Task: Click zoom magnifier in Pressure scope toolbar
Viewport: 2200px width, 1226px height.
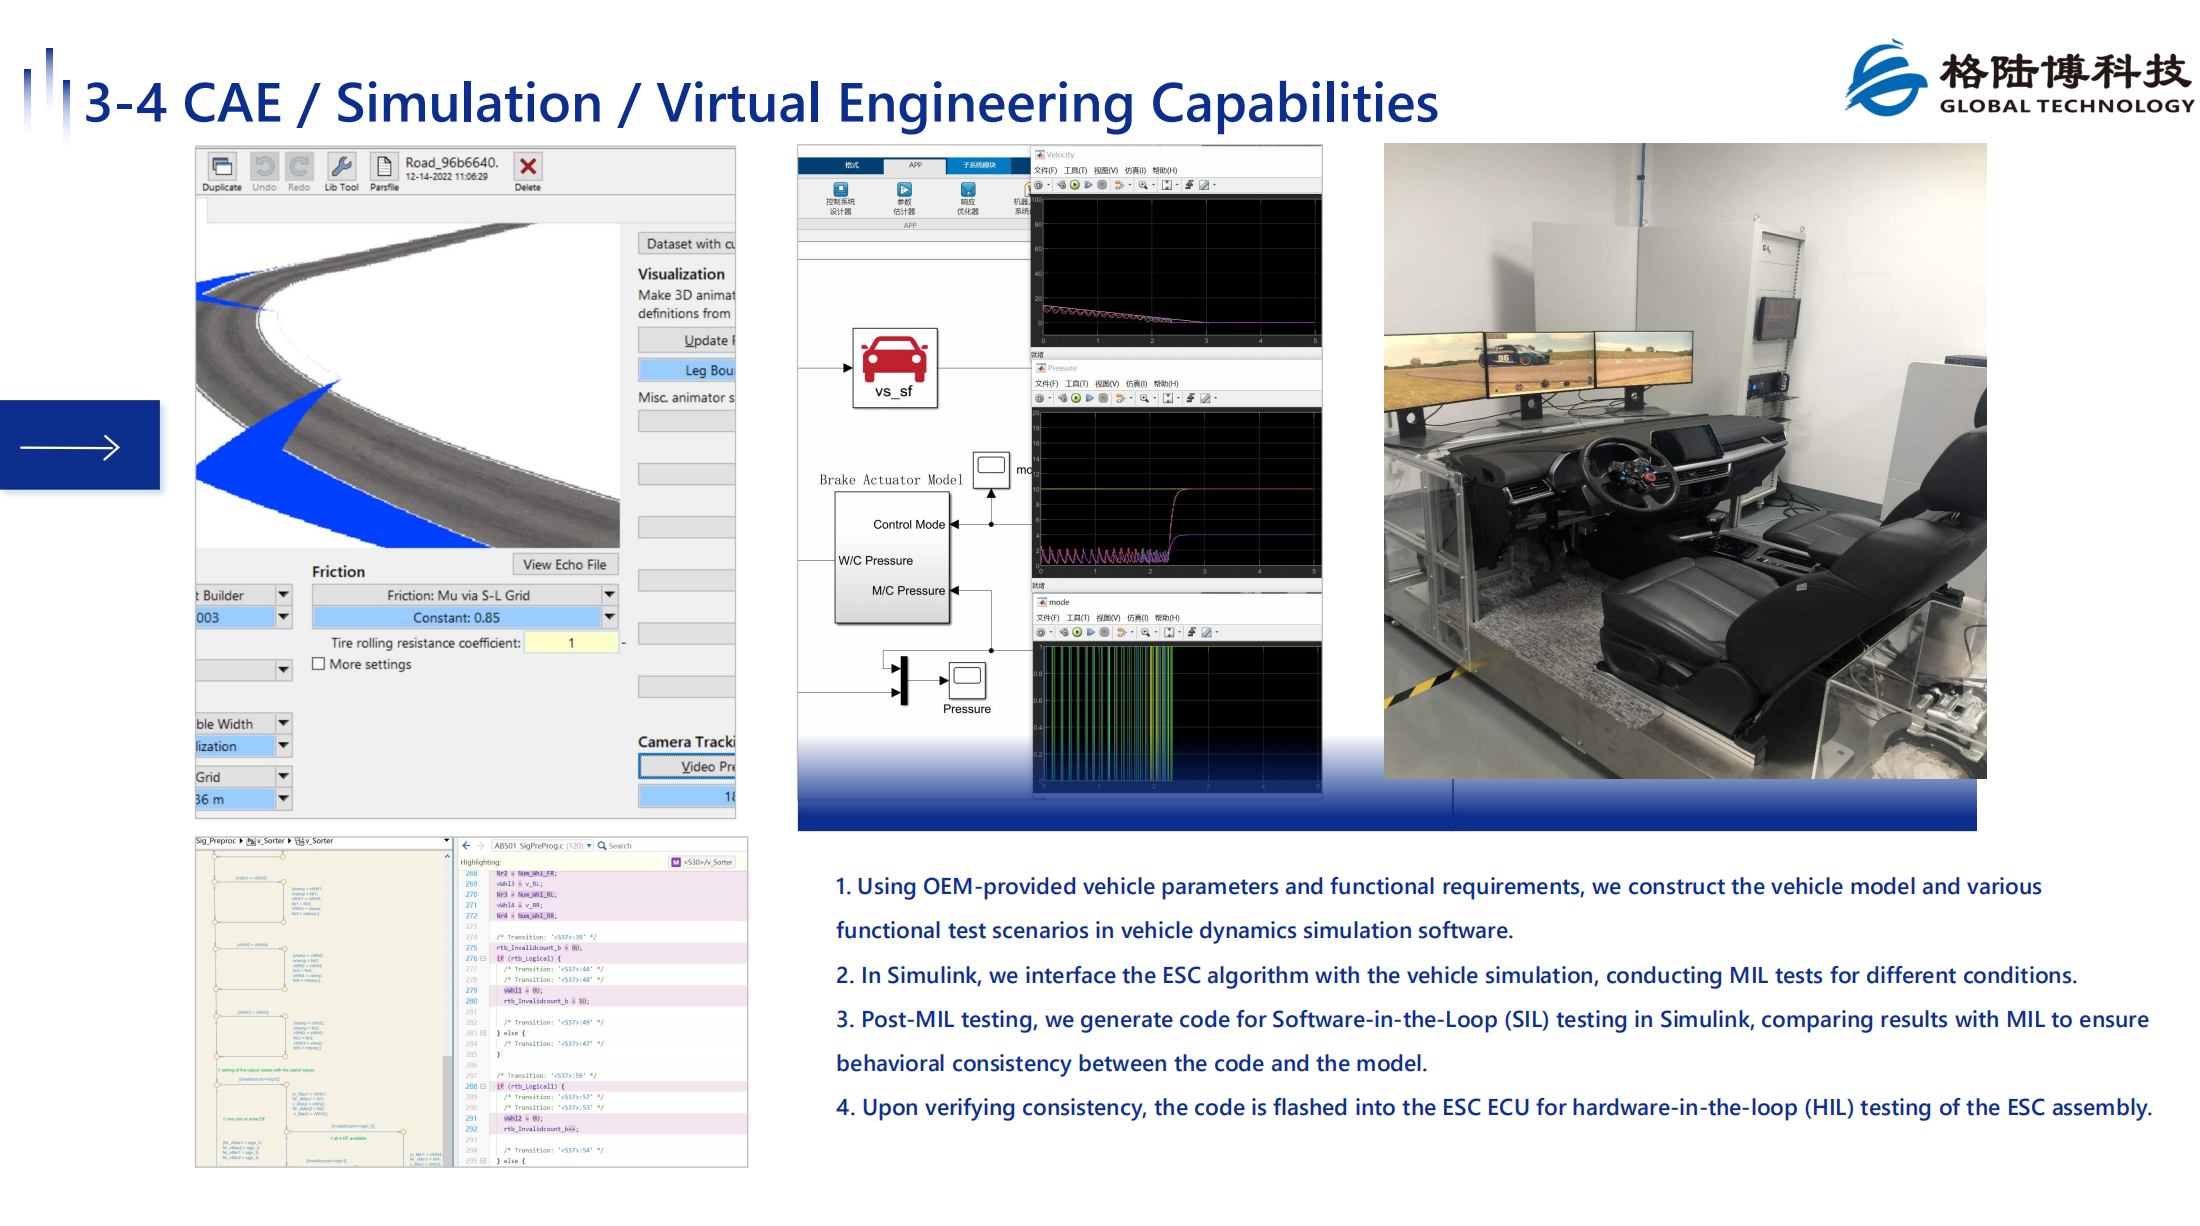Action: tap(1144, 398)
